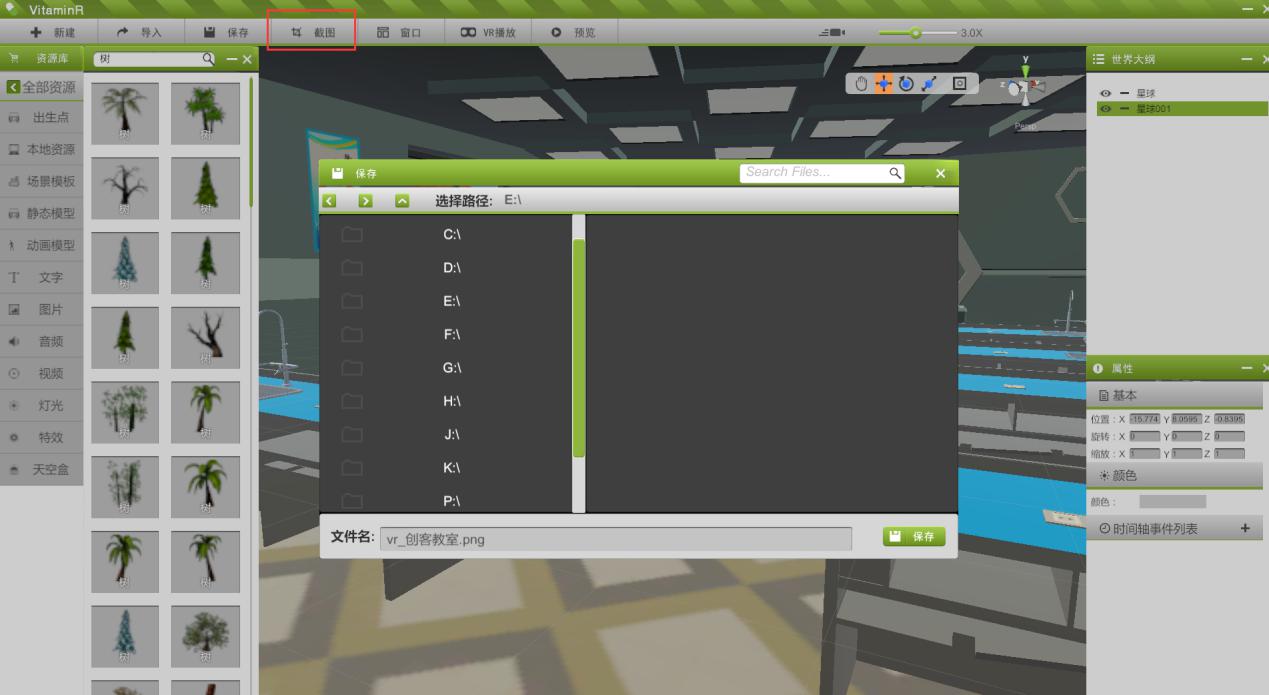Click the 截图 screenshot toolbar button
1269x695 pixels.
tap(312, 33)
